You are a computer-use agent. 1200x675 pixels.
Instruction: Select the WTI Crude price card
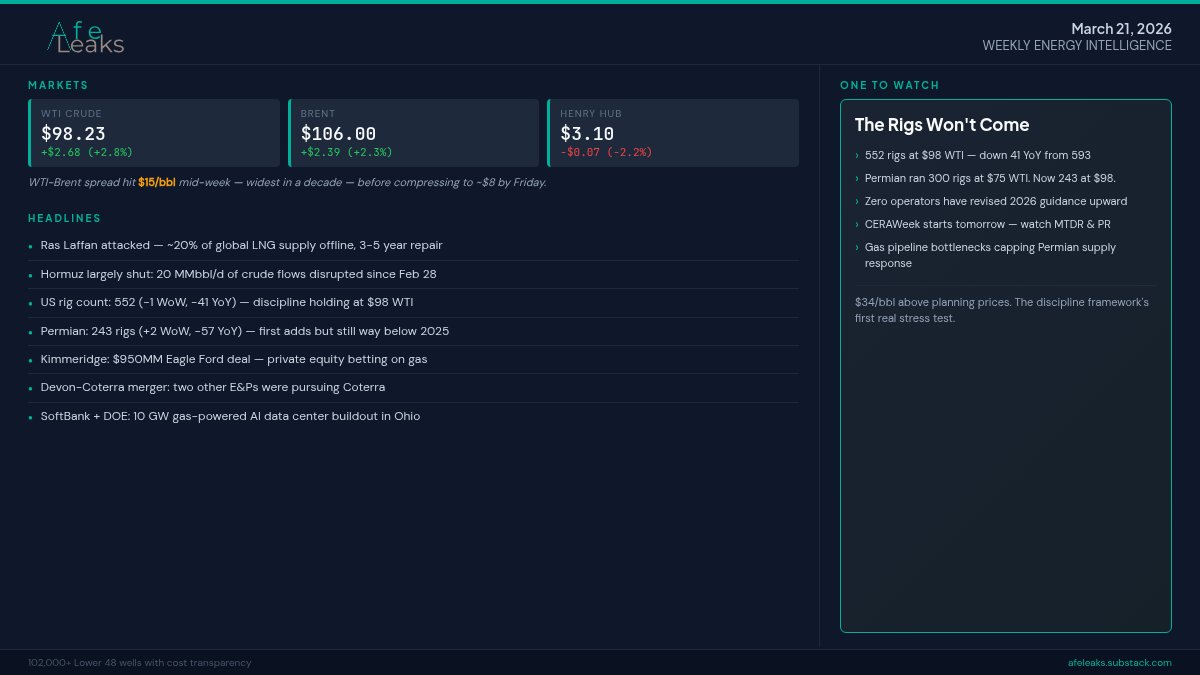[154, 133]
